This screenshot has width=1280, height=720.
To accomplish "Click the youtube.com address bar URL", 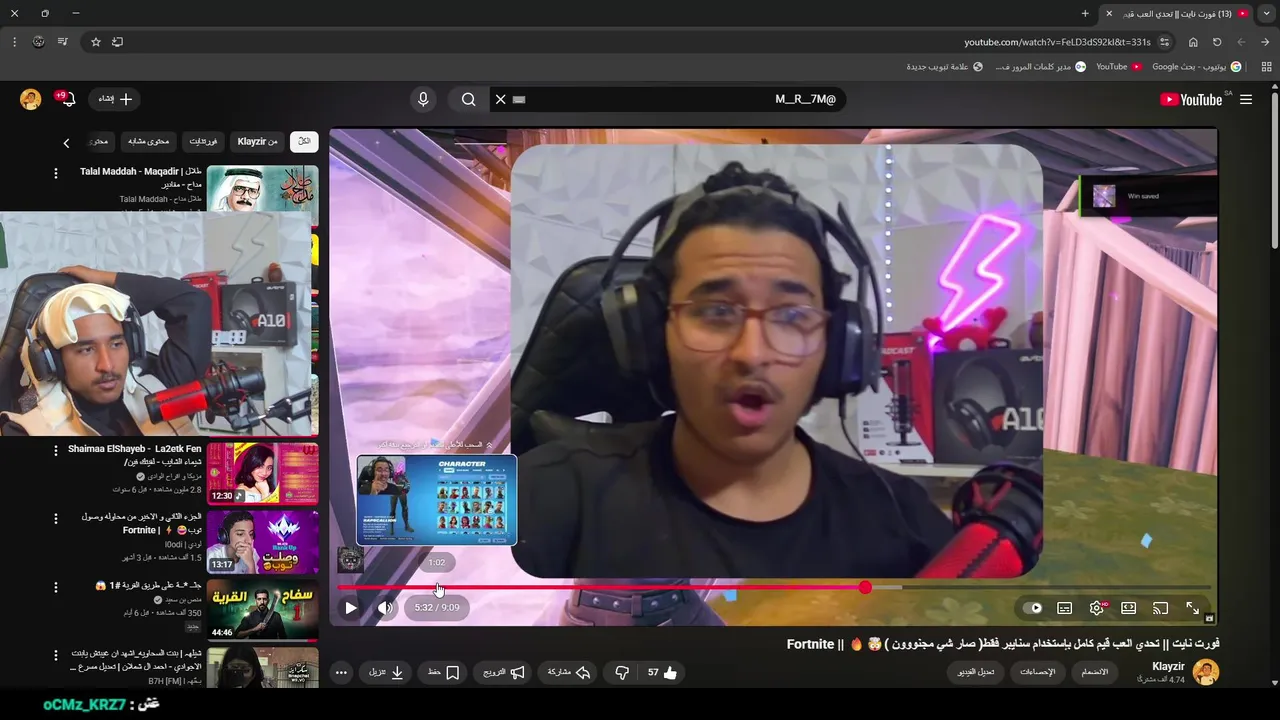I will click(x=1057, y=42).
